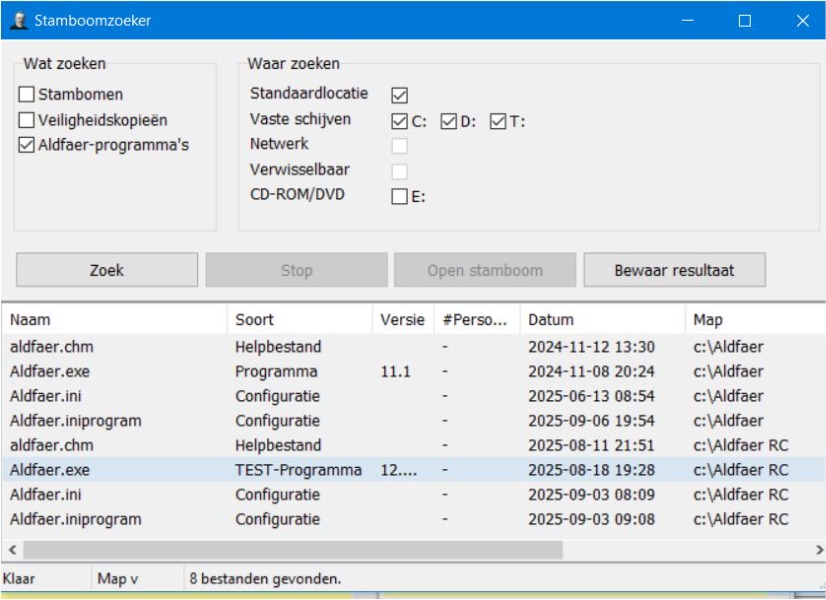The image size is (826, 600).
Task: Toggle the Standaardlocatie checkbox
Action: tap(400, 95)
